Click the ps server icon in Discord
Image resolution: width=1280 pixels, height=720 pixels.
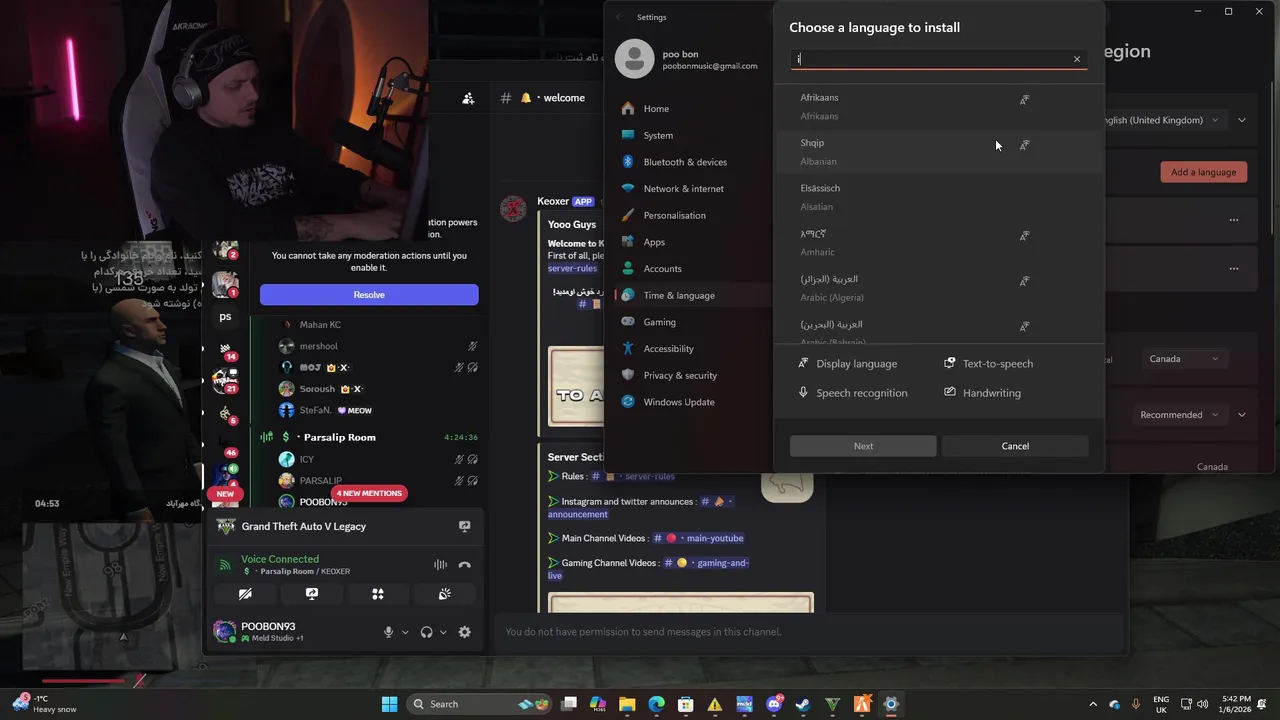pyautogui.click(x=225, y=316)
